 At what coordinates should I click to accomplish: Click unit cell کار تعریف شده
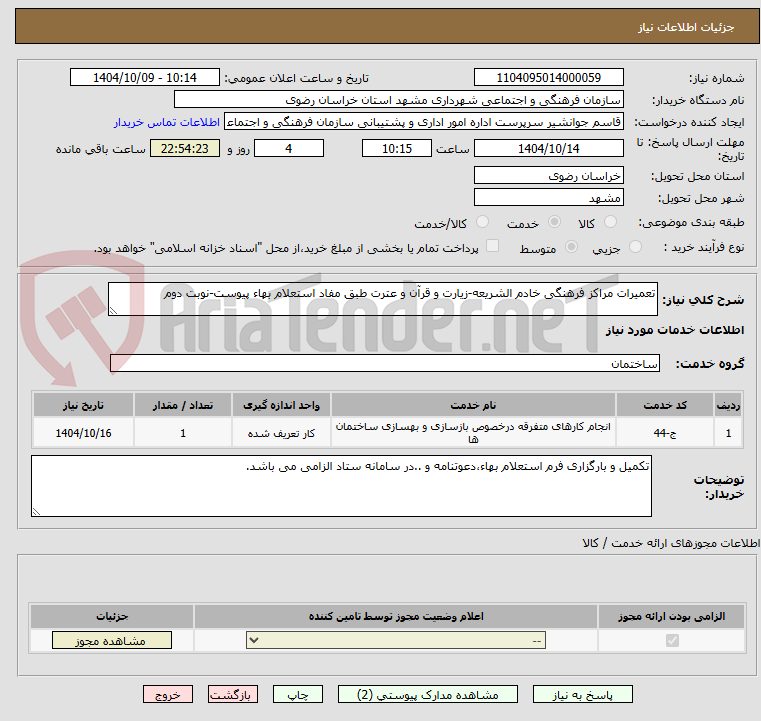click(x=281, y=432)
